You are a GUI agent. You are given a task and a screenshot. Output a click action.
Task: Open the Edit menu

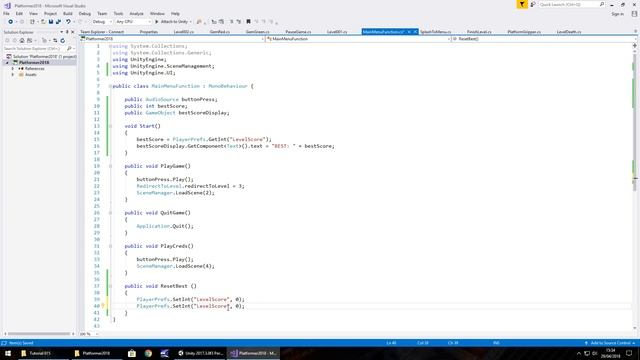[19, 13]
